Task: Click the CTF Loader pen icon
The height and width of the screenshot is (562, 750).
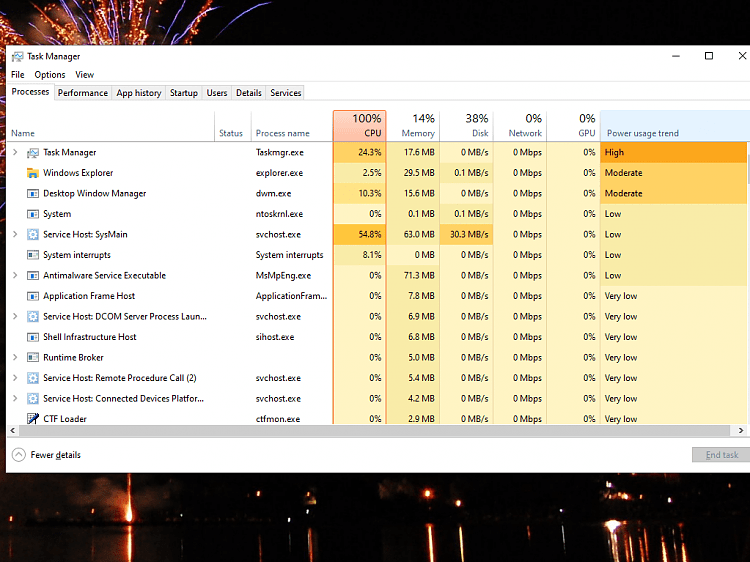Action: [x=33, y=419]
